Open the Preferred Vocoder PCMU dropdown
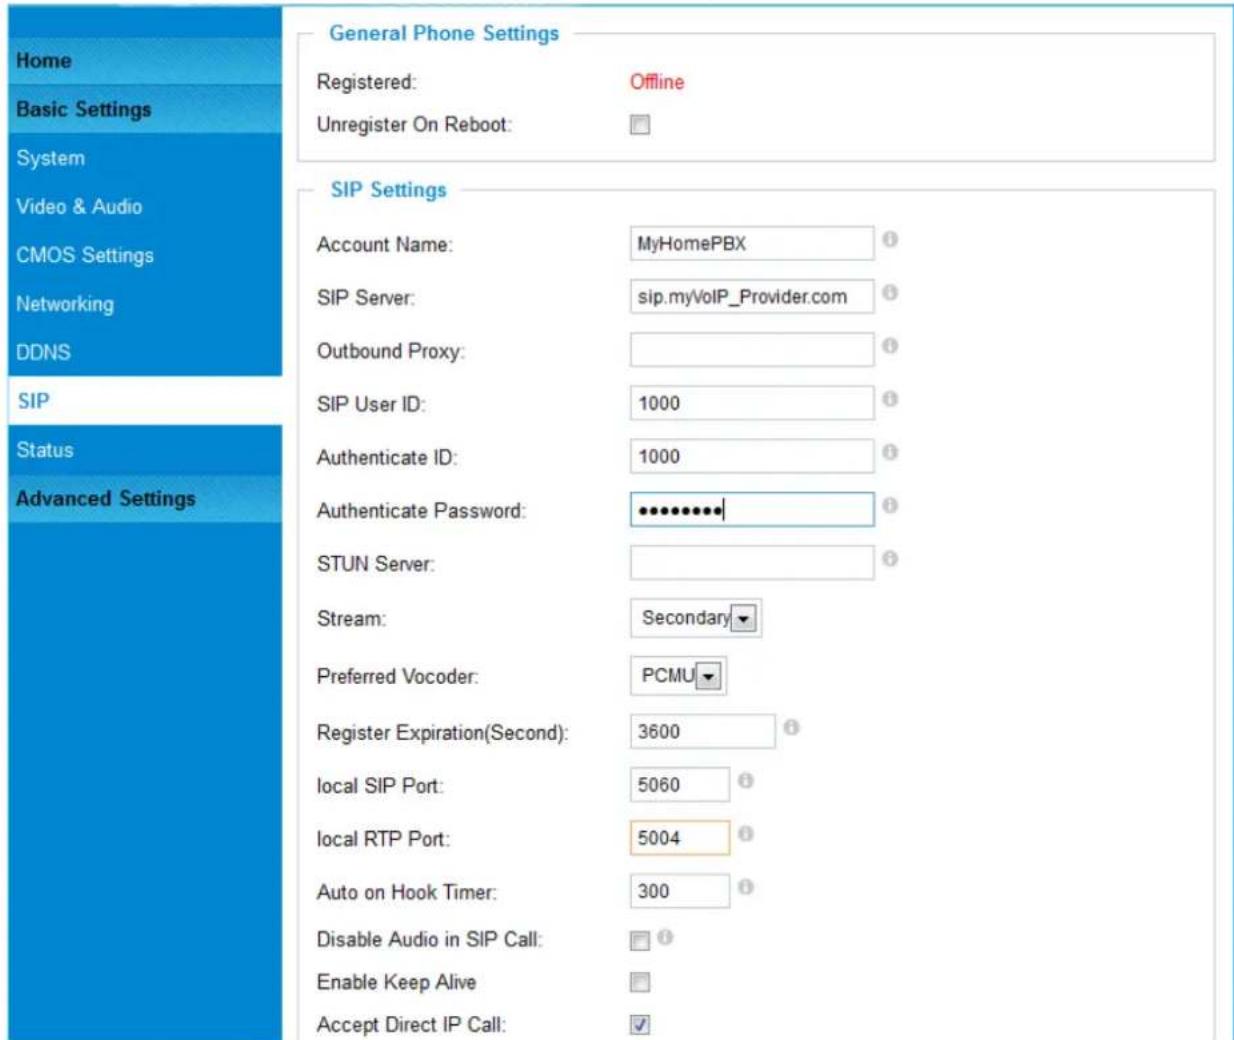This screenshot has width=1234, height=1040. pos(678,676)
